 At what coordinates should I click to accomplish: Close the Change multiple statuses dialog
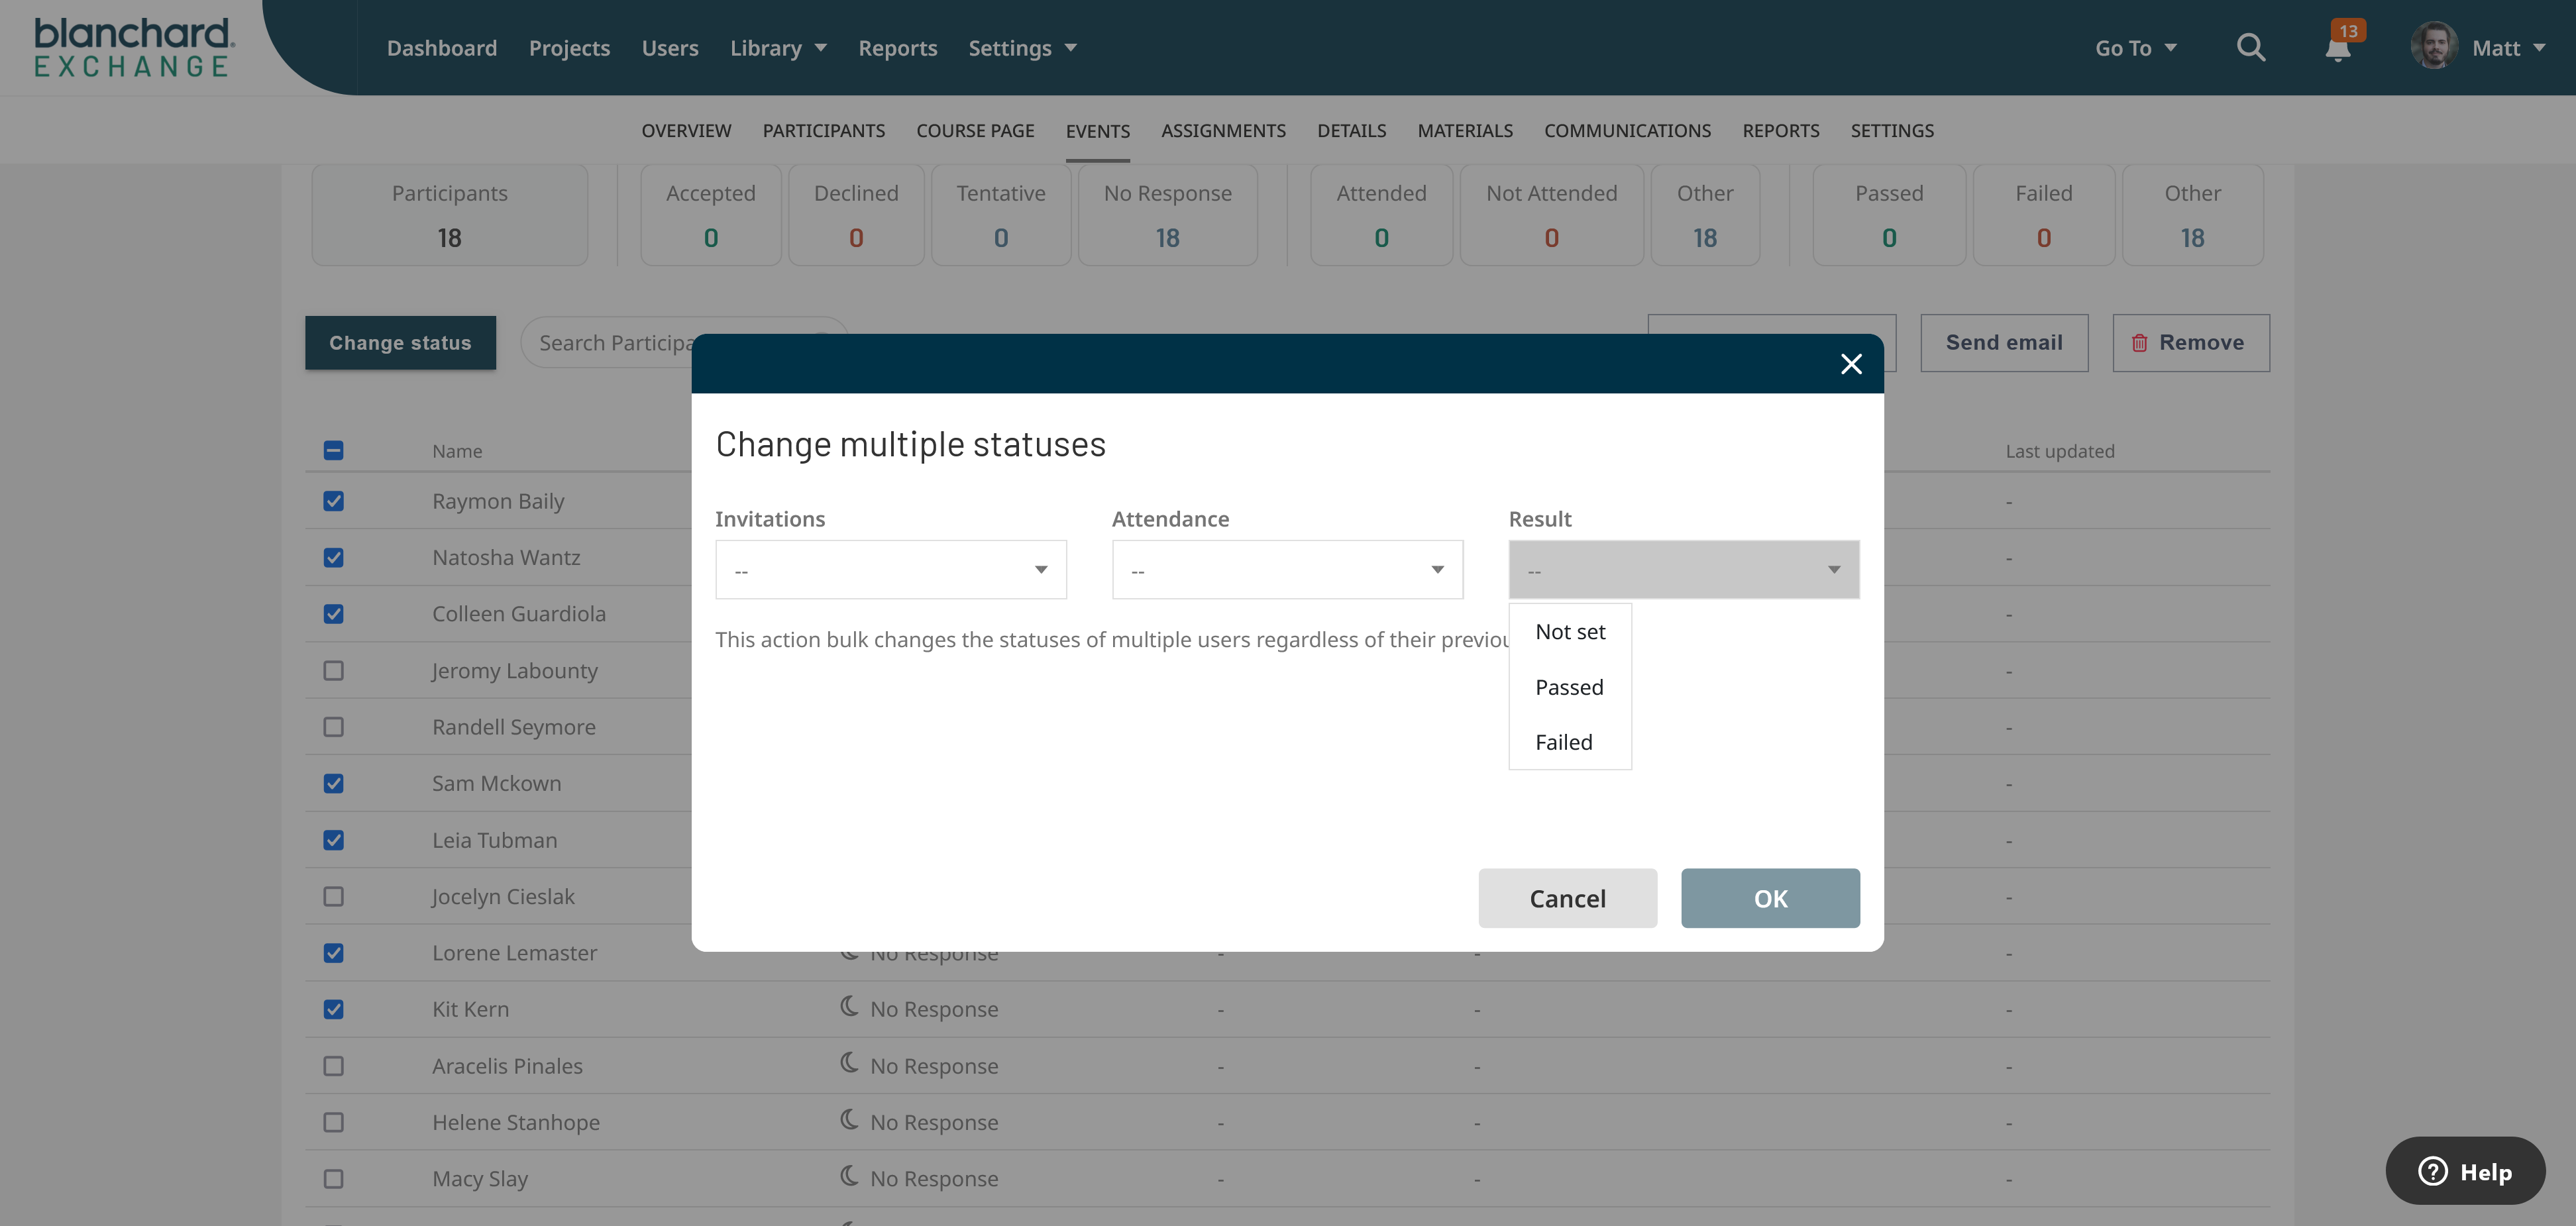1851,364
